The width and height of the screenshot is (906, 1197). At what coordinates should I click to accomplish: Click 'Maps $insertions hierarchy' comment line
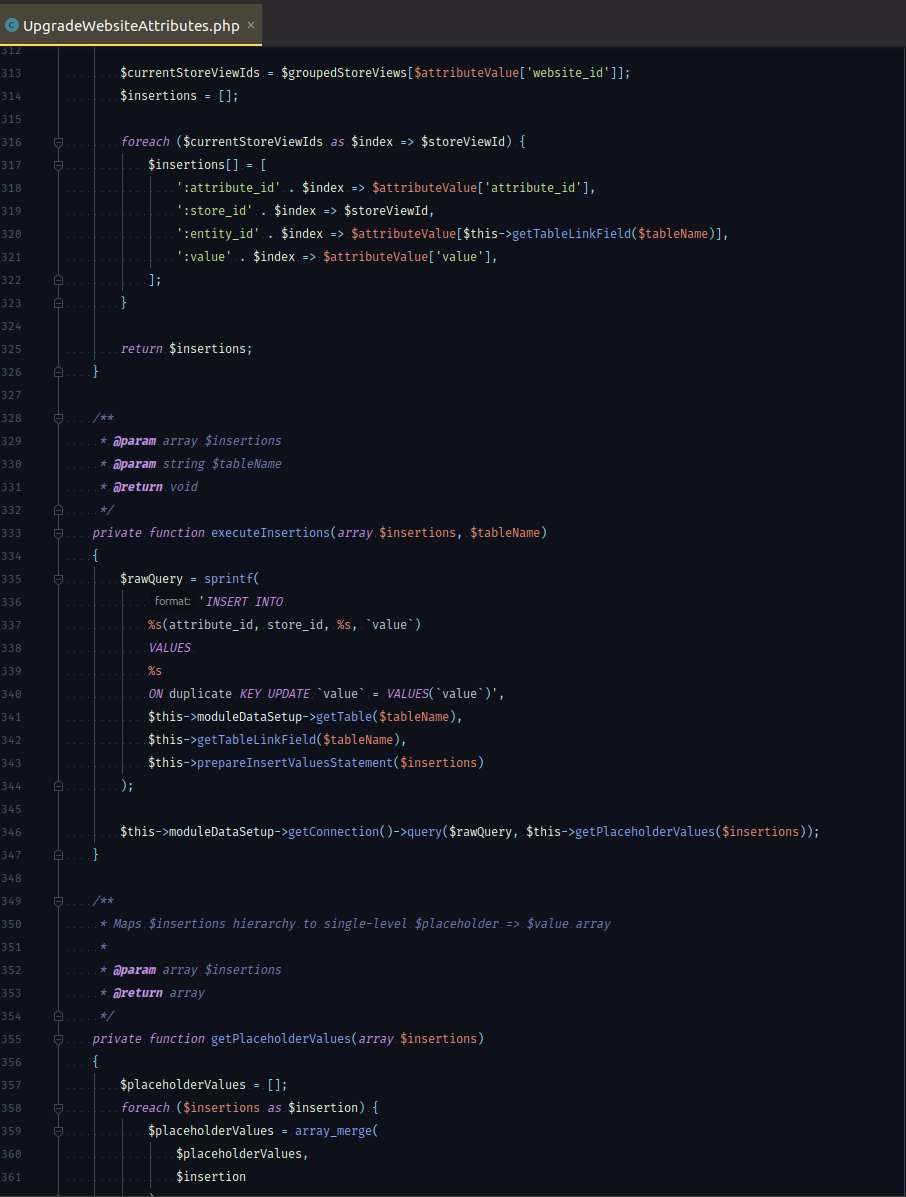tap(362, 924)
